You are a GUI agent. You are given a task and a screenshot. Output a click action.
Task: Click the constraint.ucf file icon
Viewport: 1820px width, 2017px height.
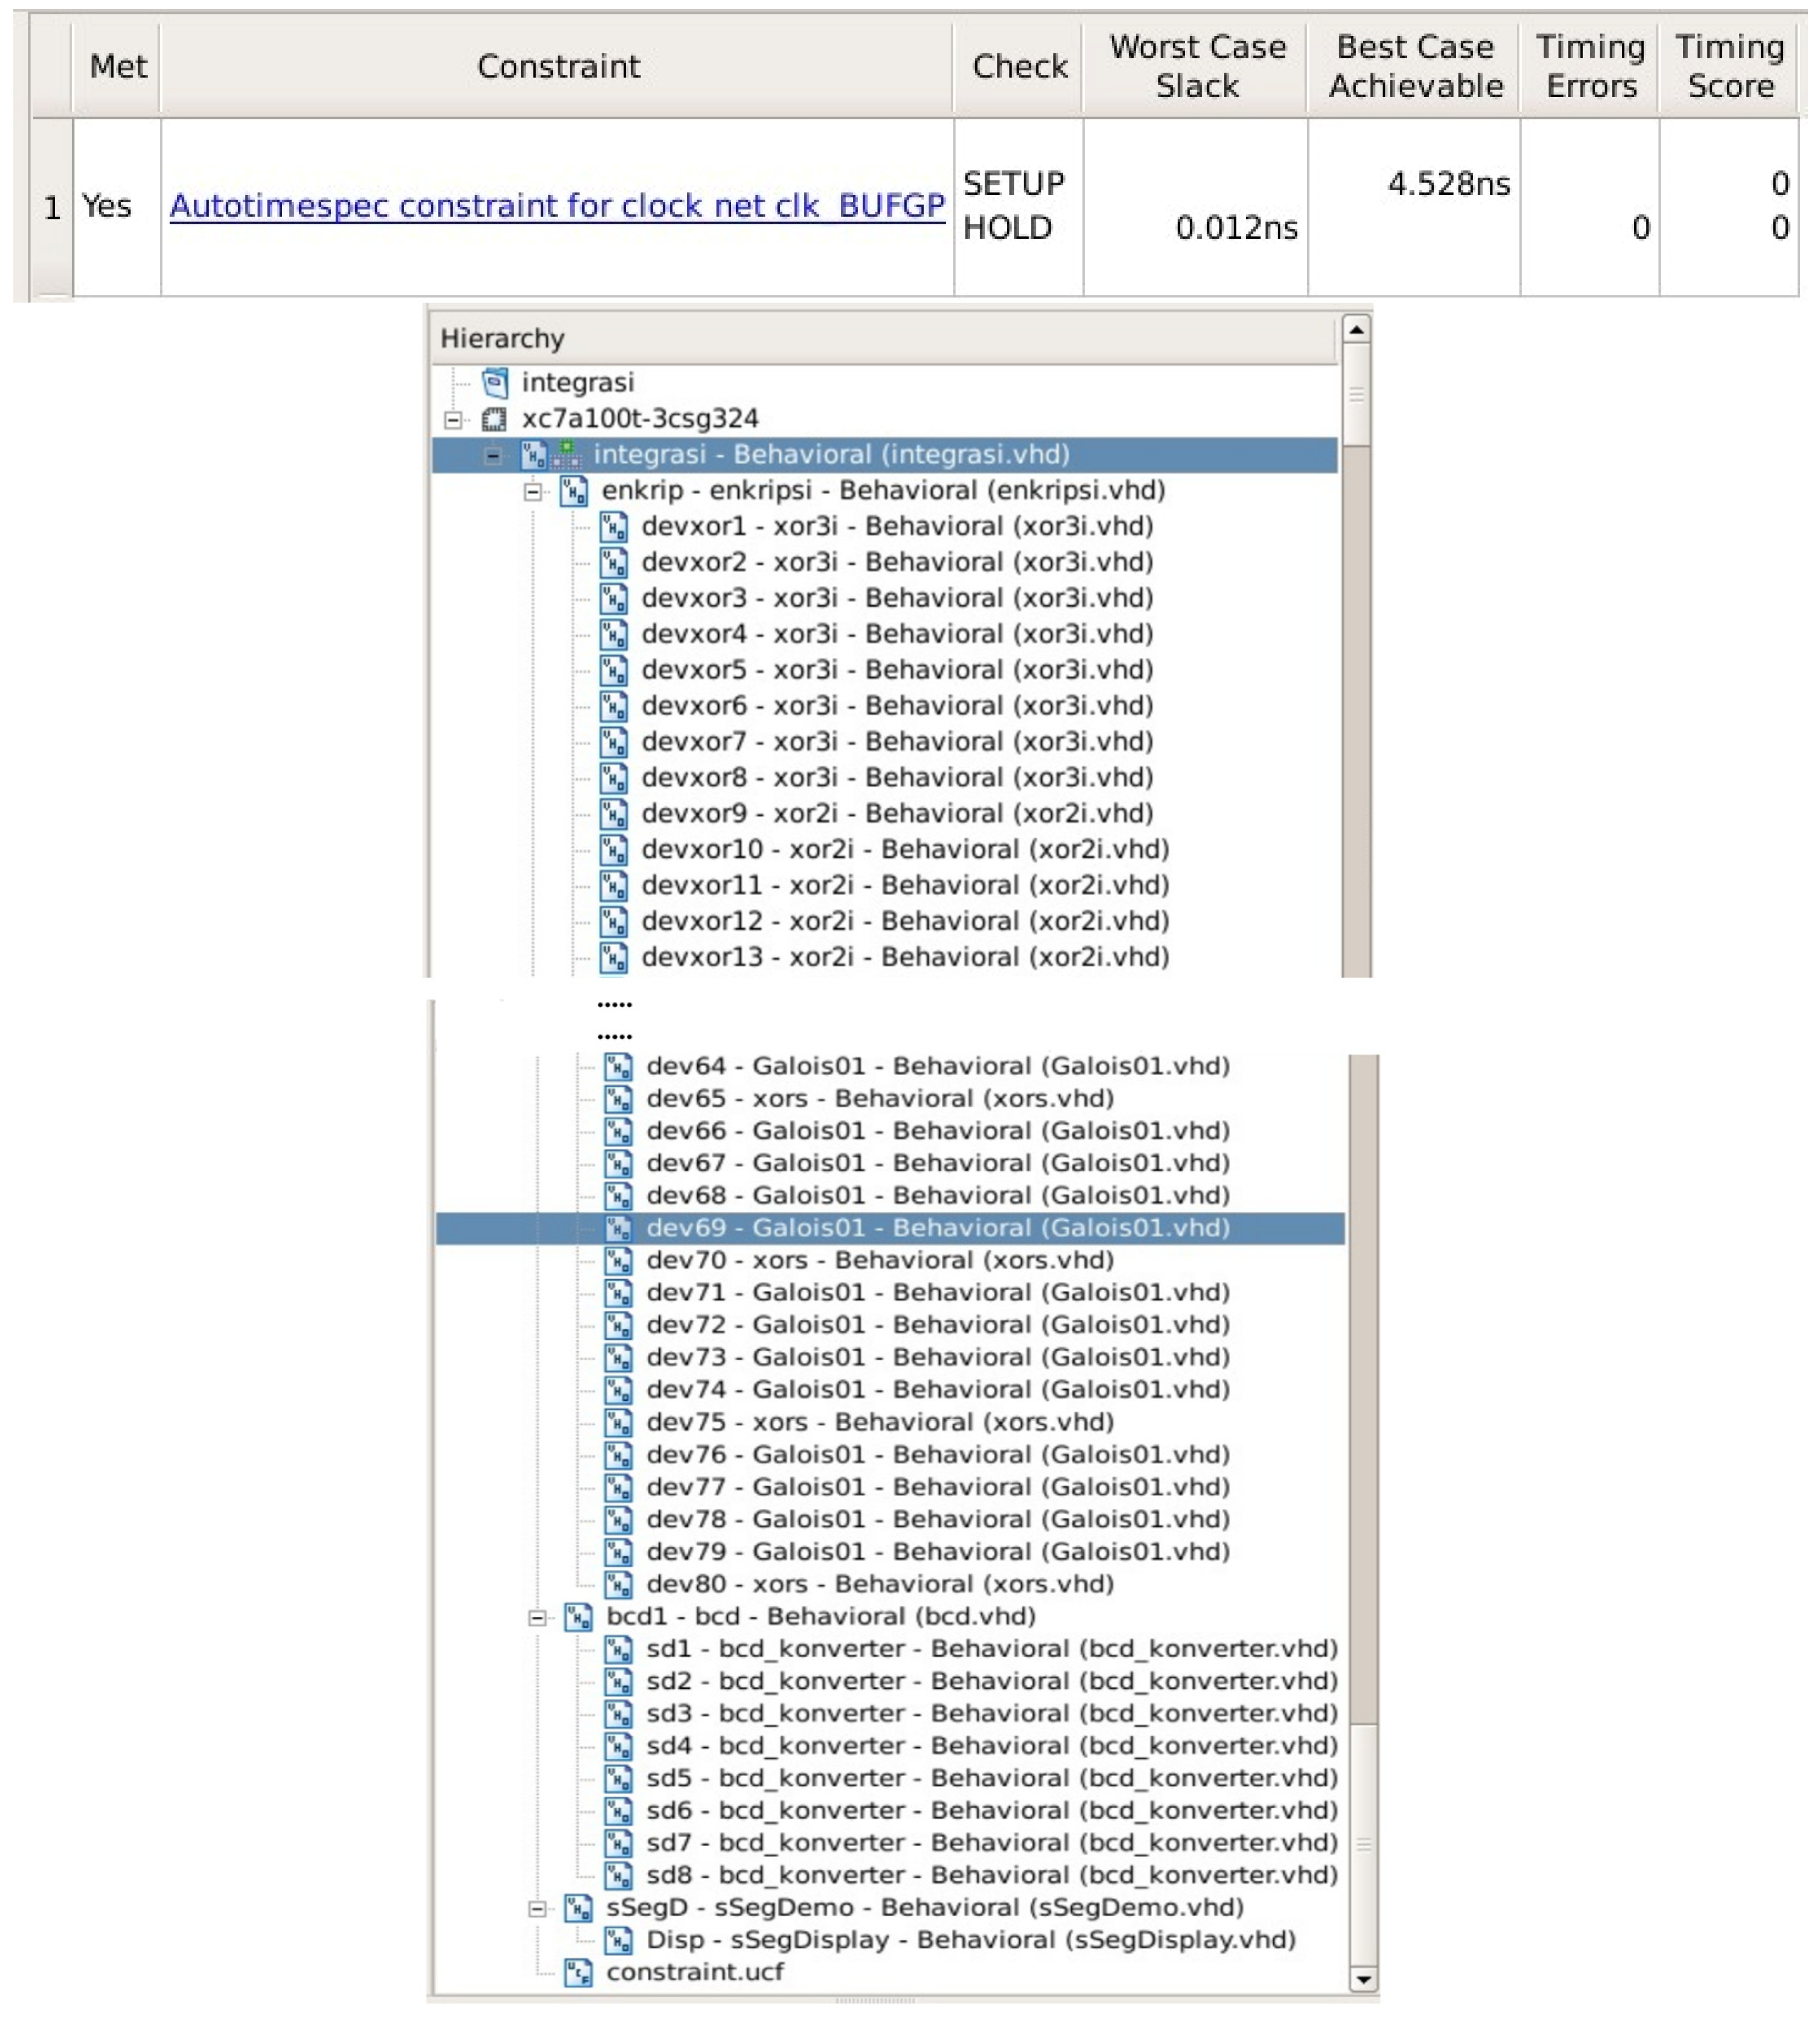coord(579,1974)
